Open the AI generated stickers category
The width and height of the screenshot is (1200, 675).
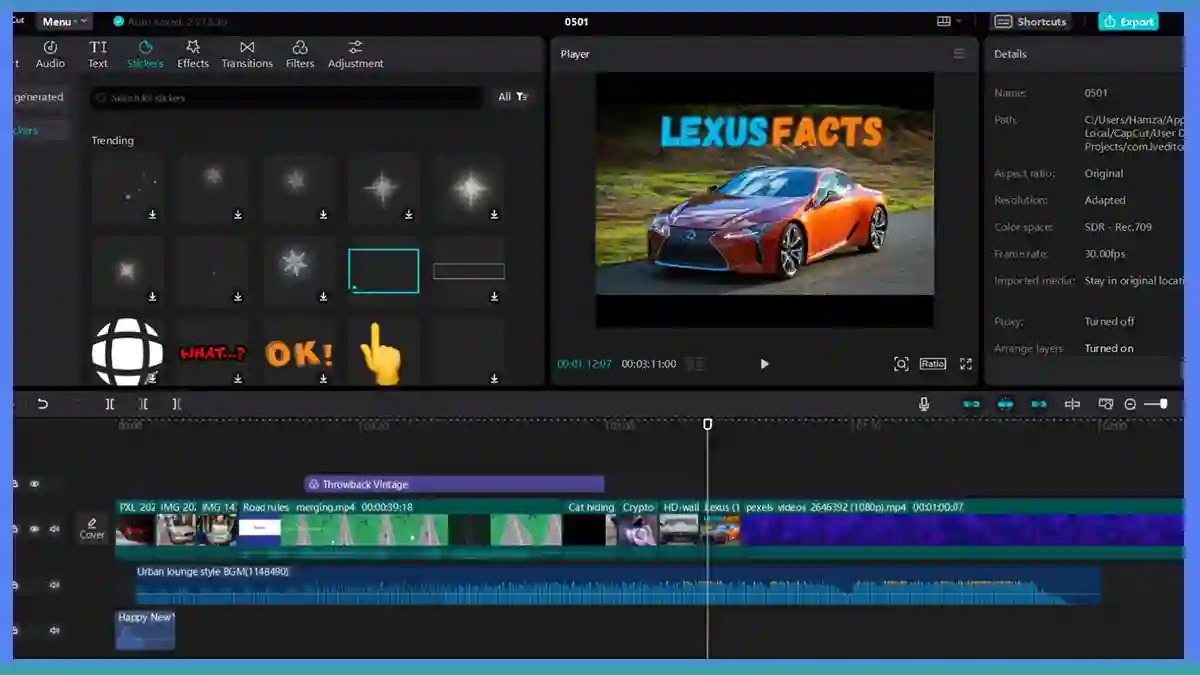tap(39, 97)
